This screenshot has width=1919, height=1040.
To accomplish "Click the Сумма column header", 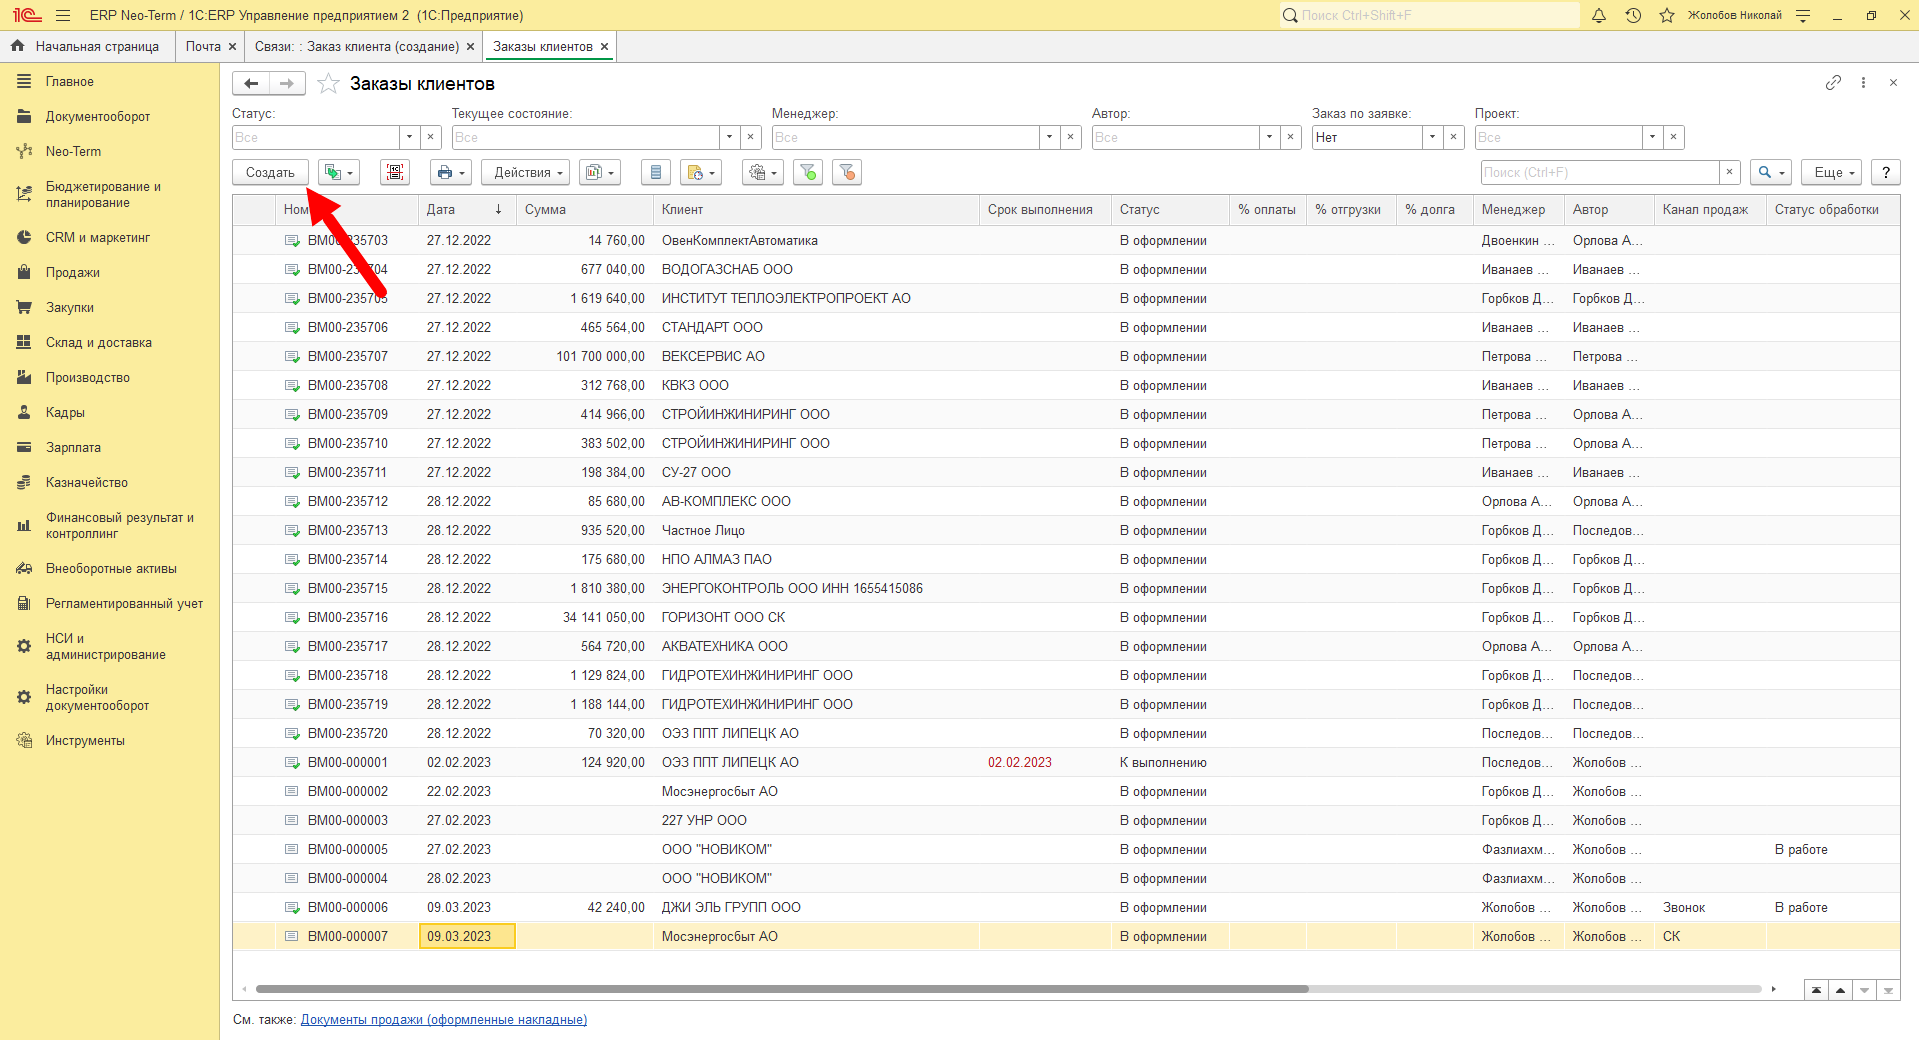I will coord(585,210).
